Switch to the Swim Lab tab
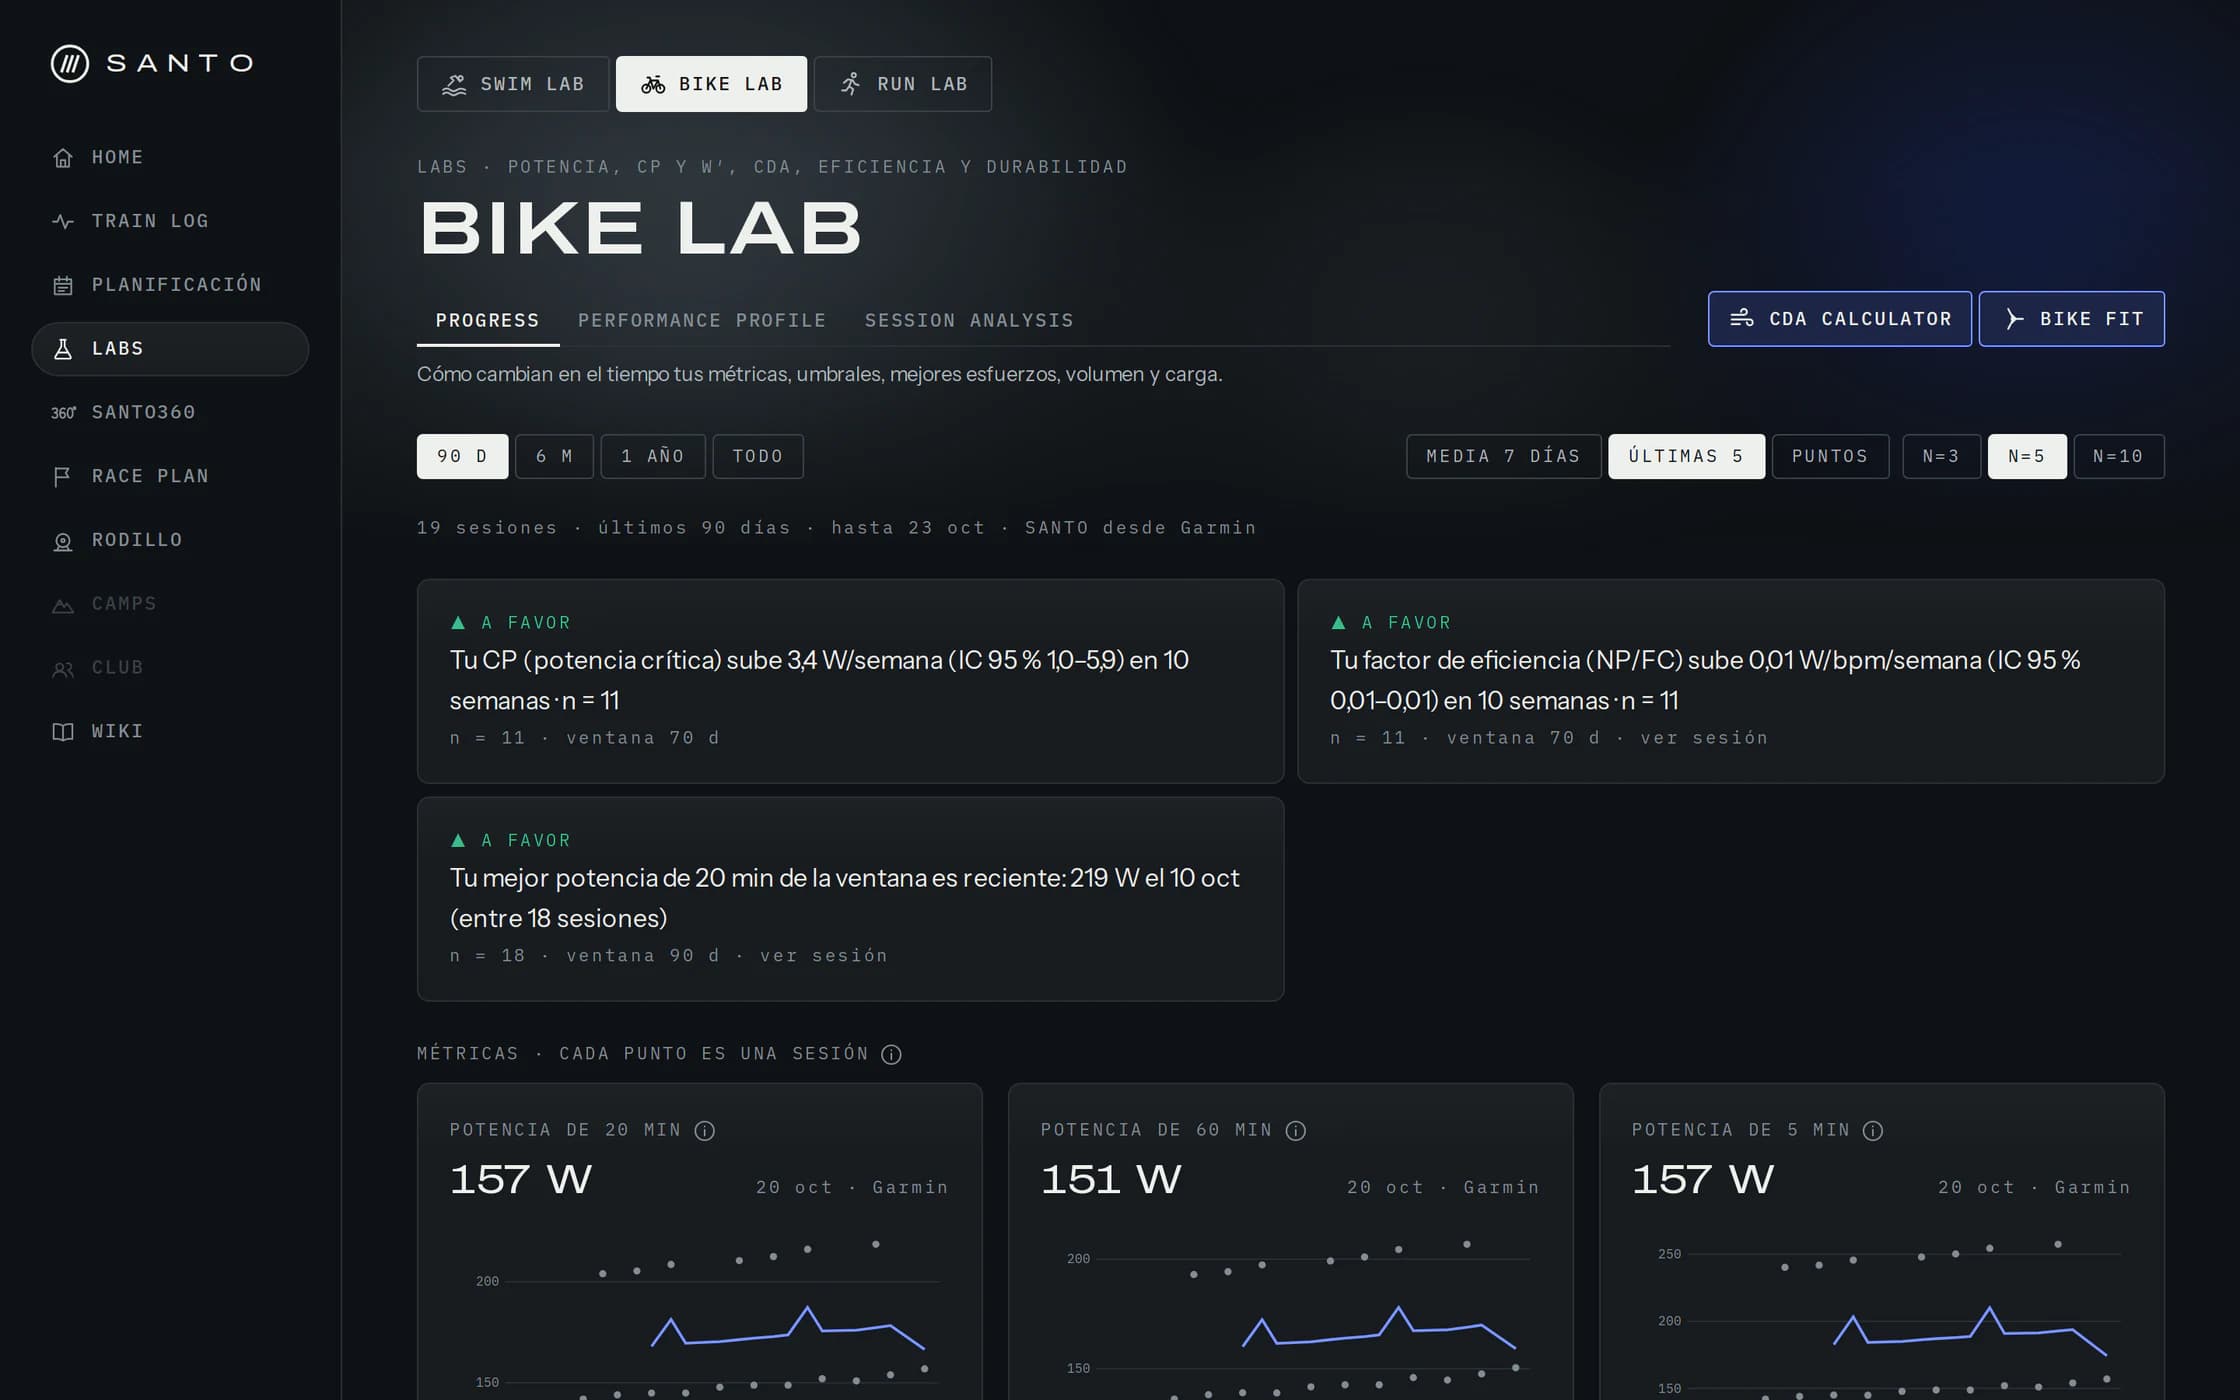This screenshot has width=2240, height=1400. tap(513, 84)
